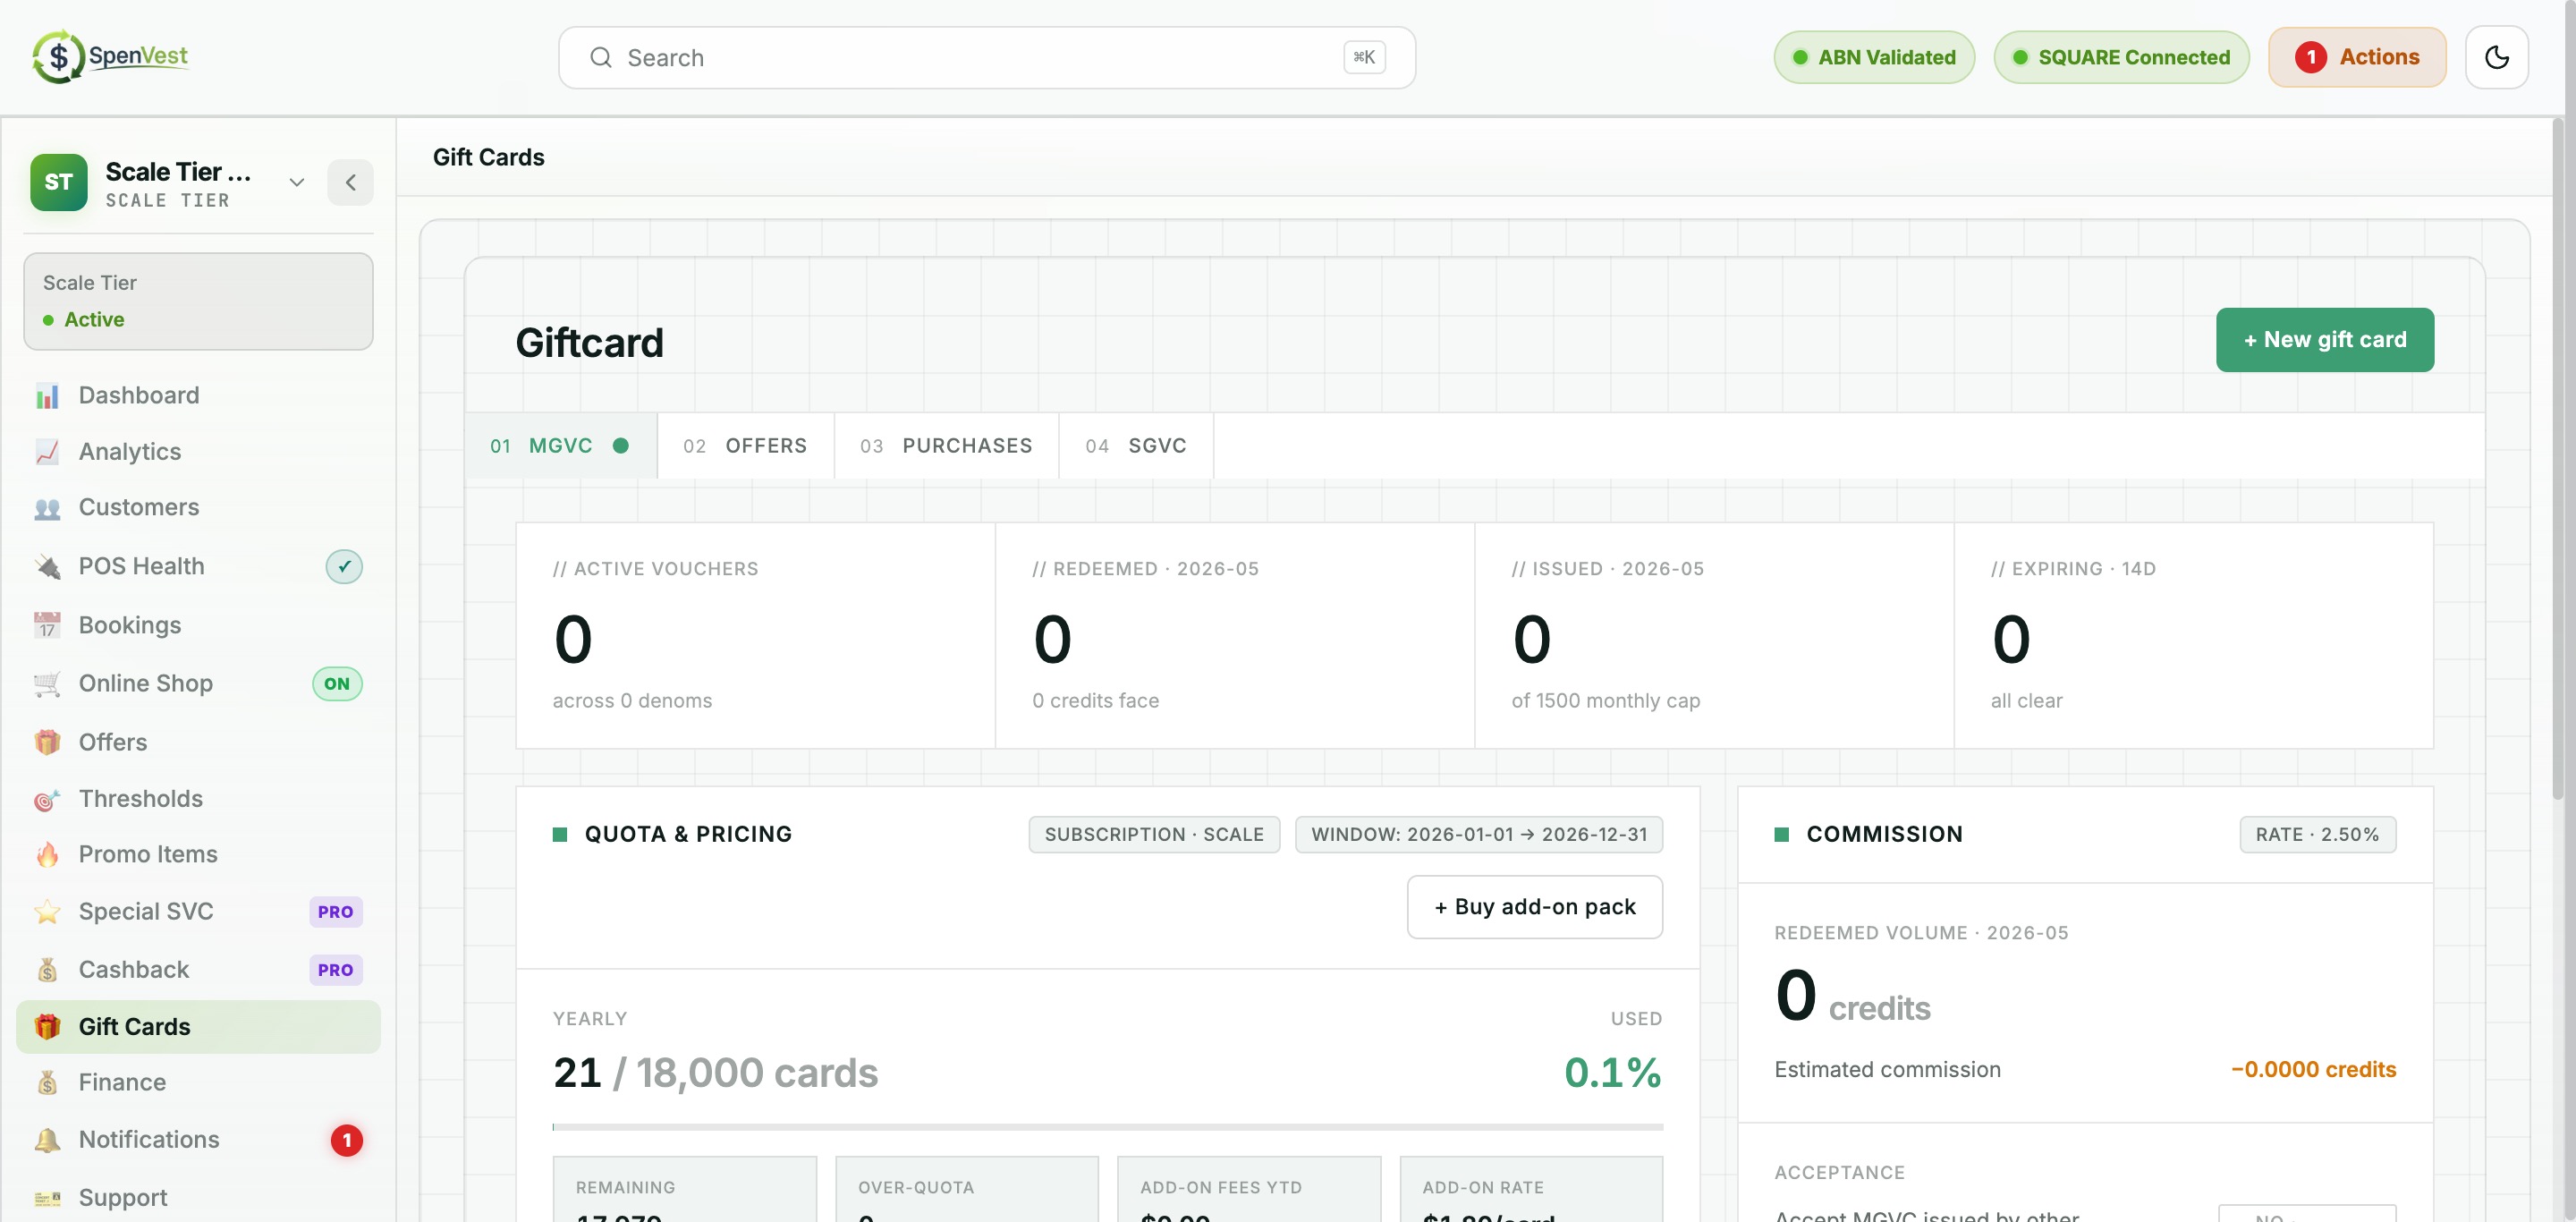Click the EXPIRING · 14D stat card
The height and width of the screenshot is (1222, 2576).
click(x=2193, y=636)
